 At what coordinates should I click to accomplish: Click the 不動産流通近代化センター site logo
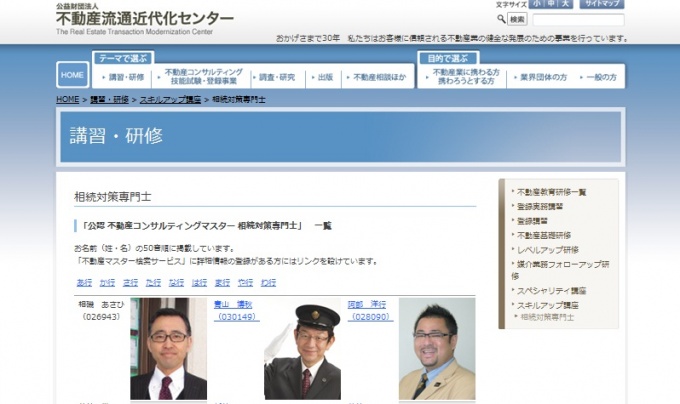coord(144,19)
